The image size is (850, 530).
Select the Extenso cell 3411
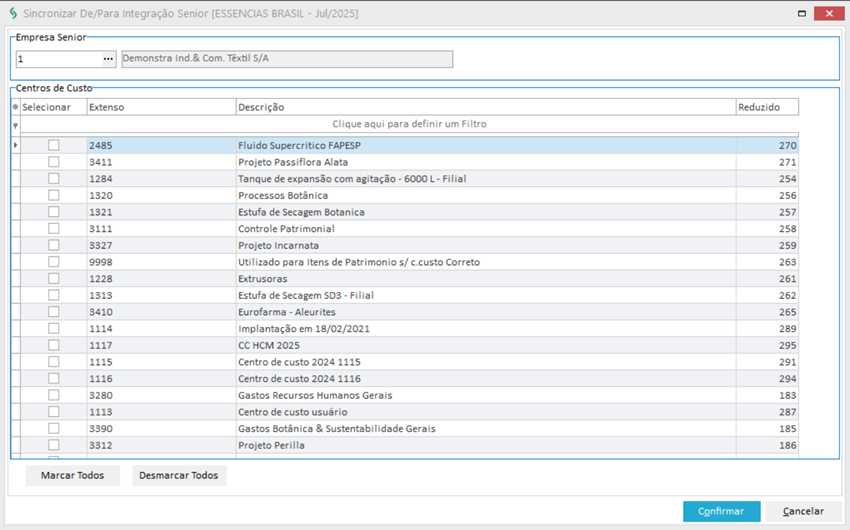[162, 162]
